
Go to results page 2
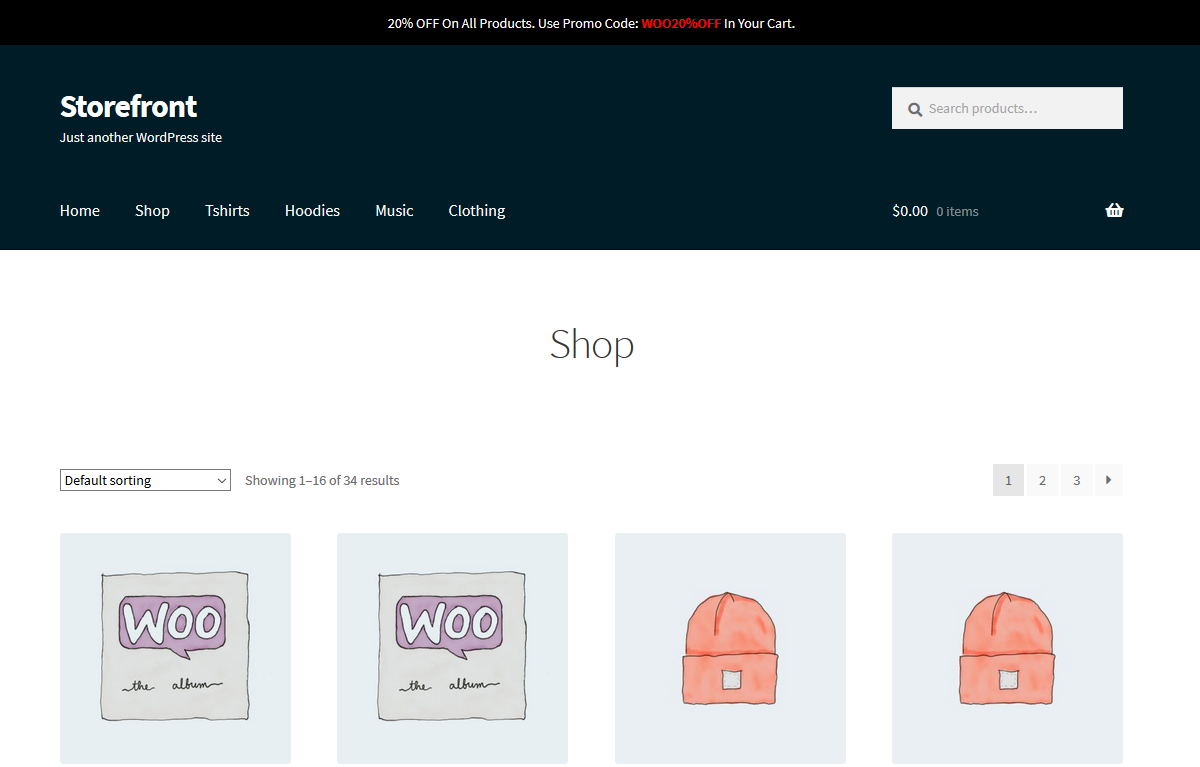(1042, 480)
